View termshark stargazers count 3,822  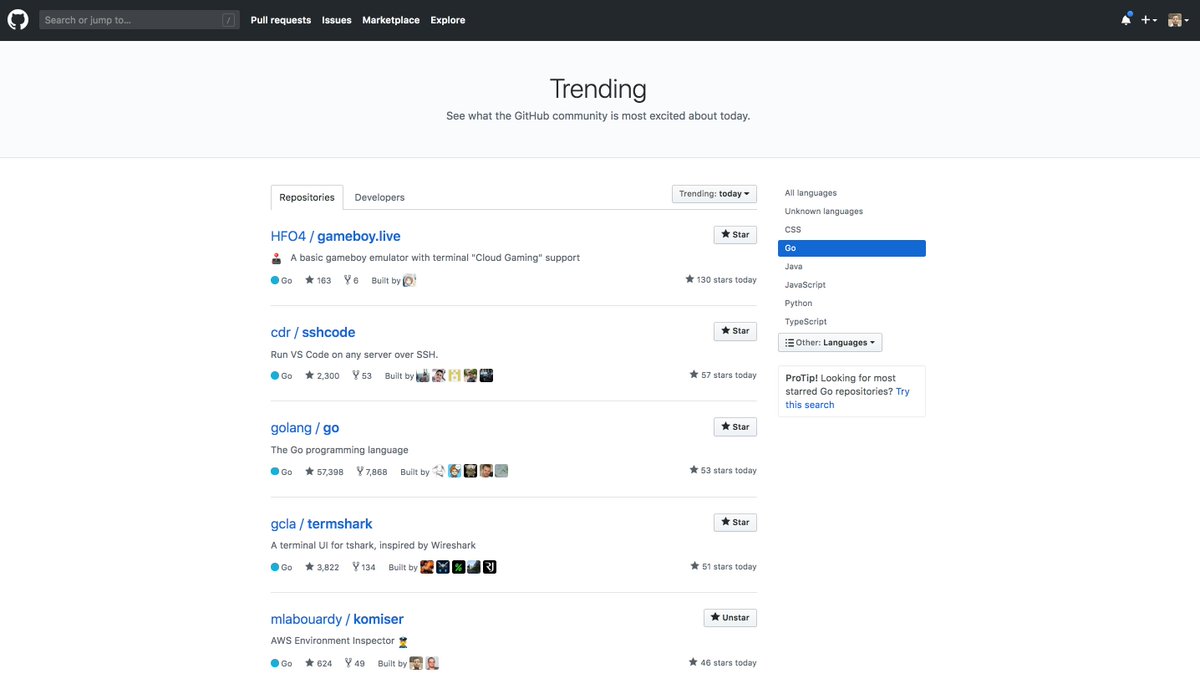click(322, 567)
